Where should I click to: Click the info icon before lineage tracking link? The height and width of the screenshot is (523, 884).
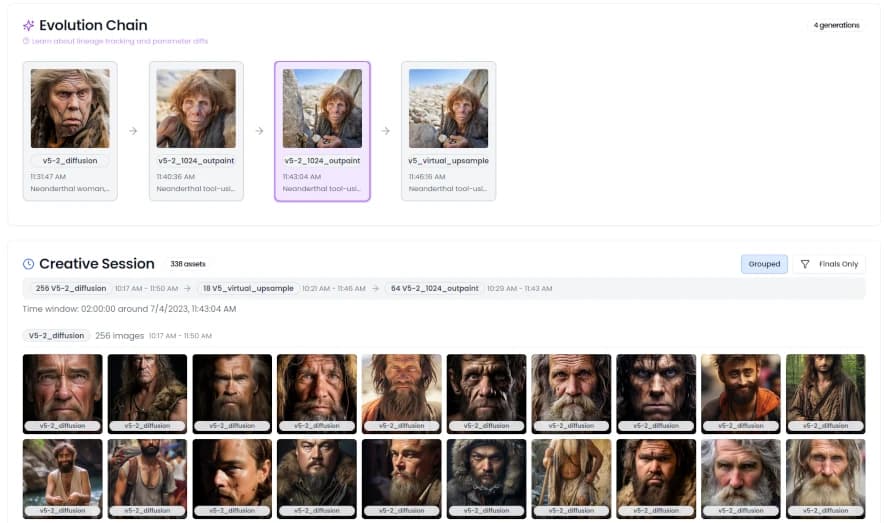26,41
